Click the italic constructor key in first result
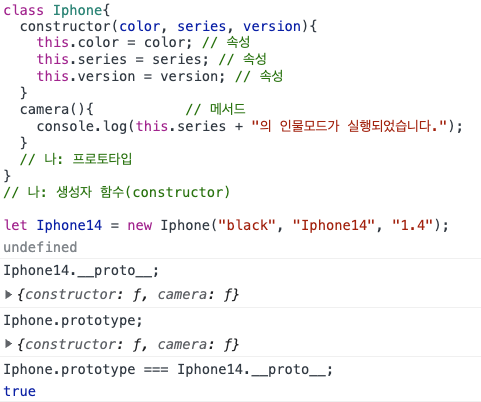Screen dimensions: 481x402 (x=70, y=295)
